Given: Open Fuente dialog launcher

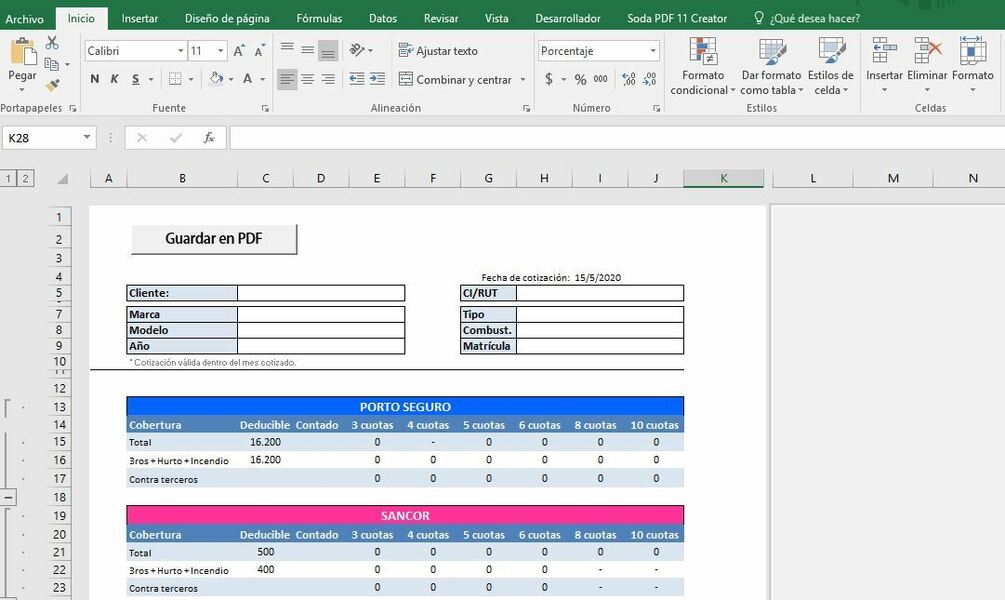Looking at the screenshot, I should coord(265,109).
